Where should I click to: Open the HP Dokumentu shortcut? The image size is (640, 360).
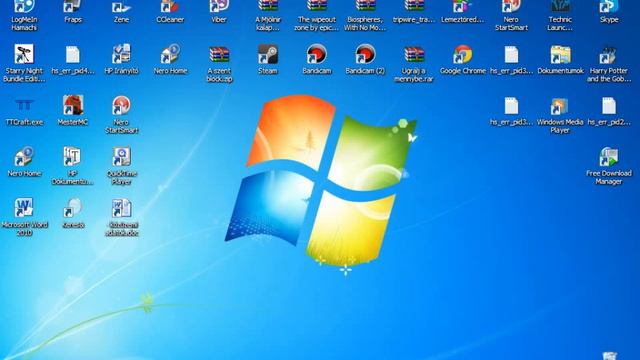point(73,166)
